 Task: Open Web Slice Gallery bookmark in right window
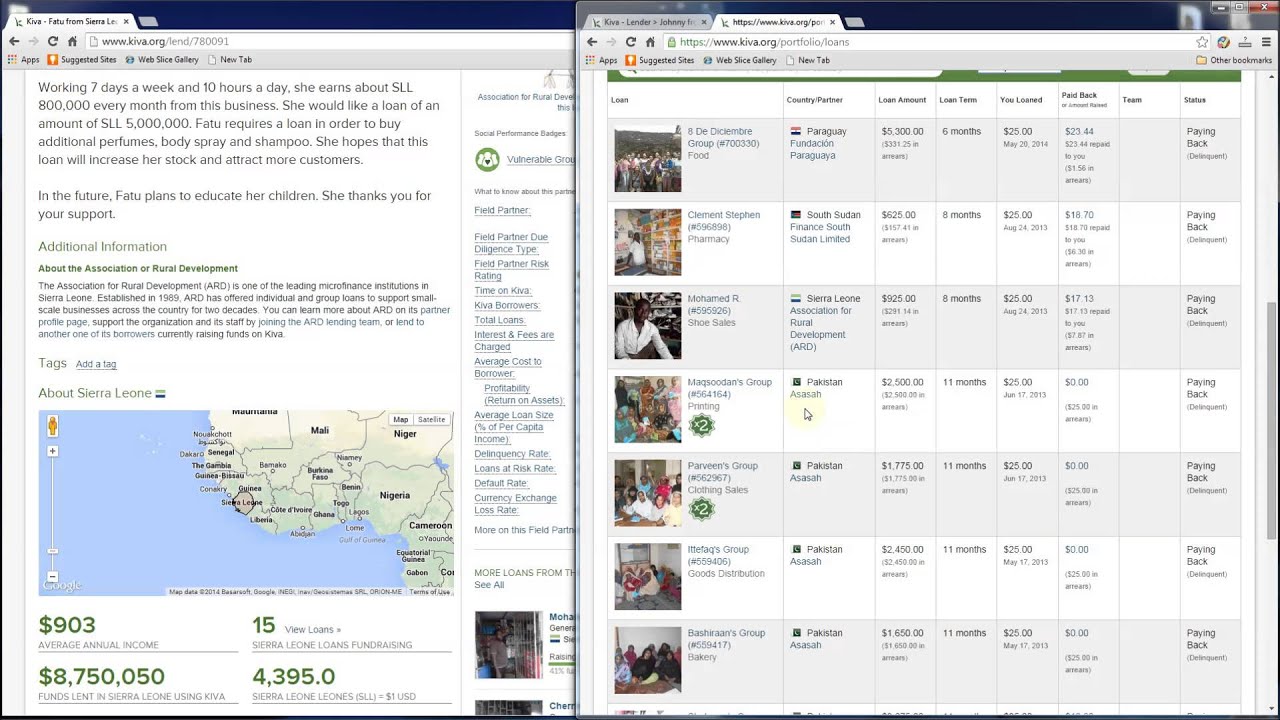tap(738, 60)
